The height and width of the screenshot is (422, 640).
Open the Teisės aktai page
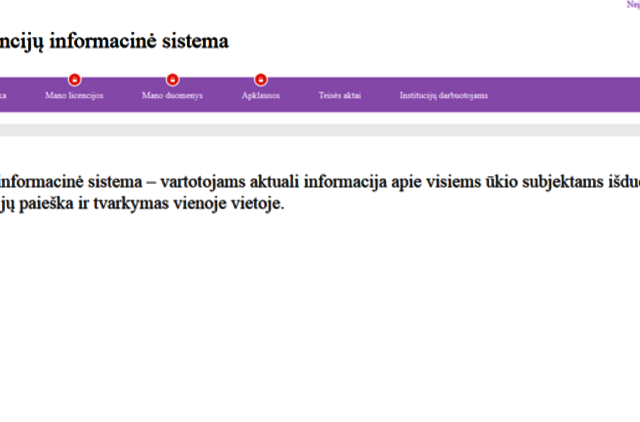[340, 96]
